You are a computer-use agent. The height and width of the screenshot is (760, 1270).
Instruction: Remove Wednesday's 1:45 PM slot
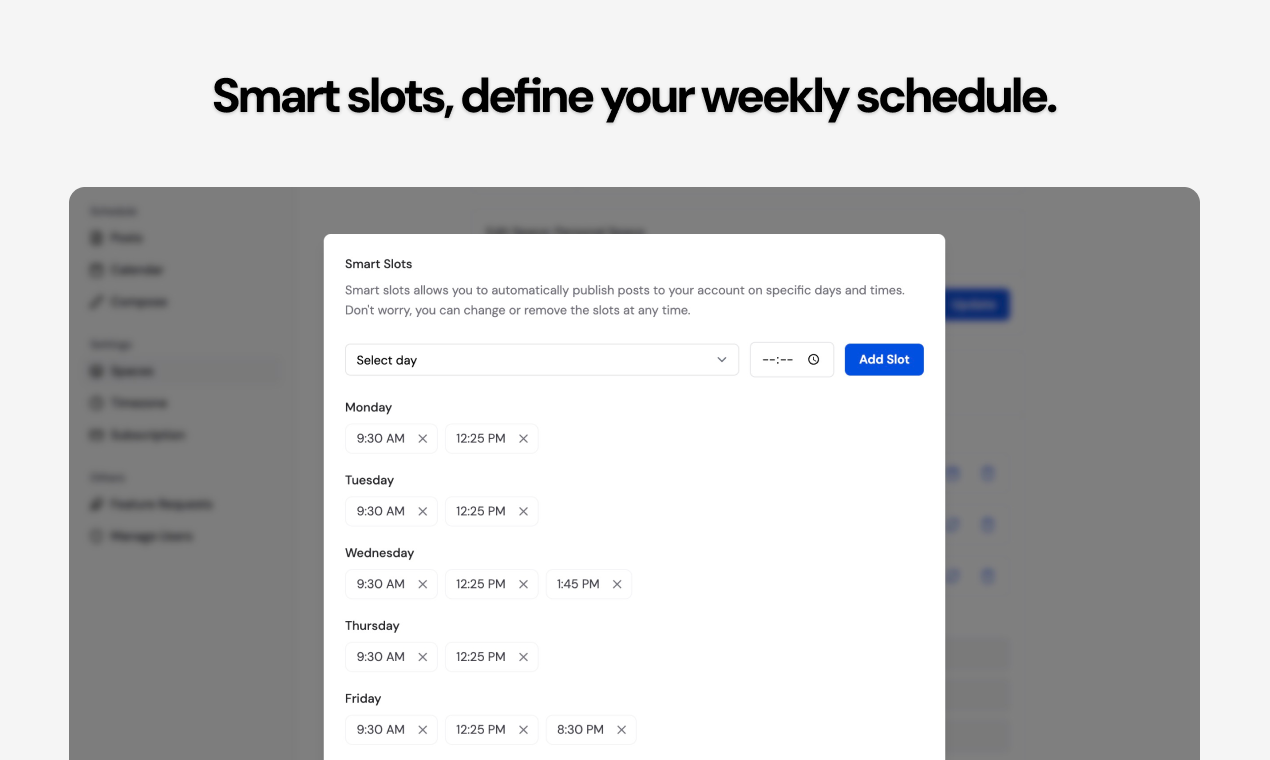click(617, 583)
